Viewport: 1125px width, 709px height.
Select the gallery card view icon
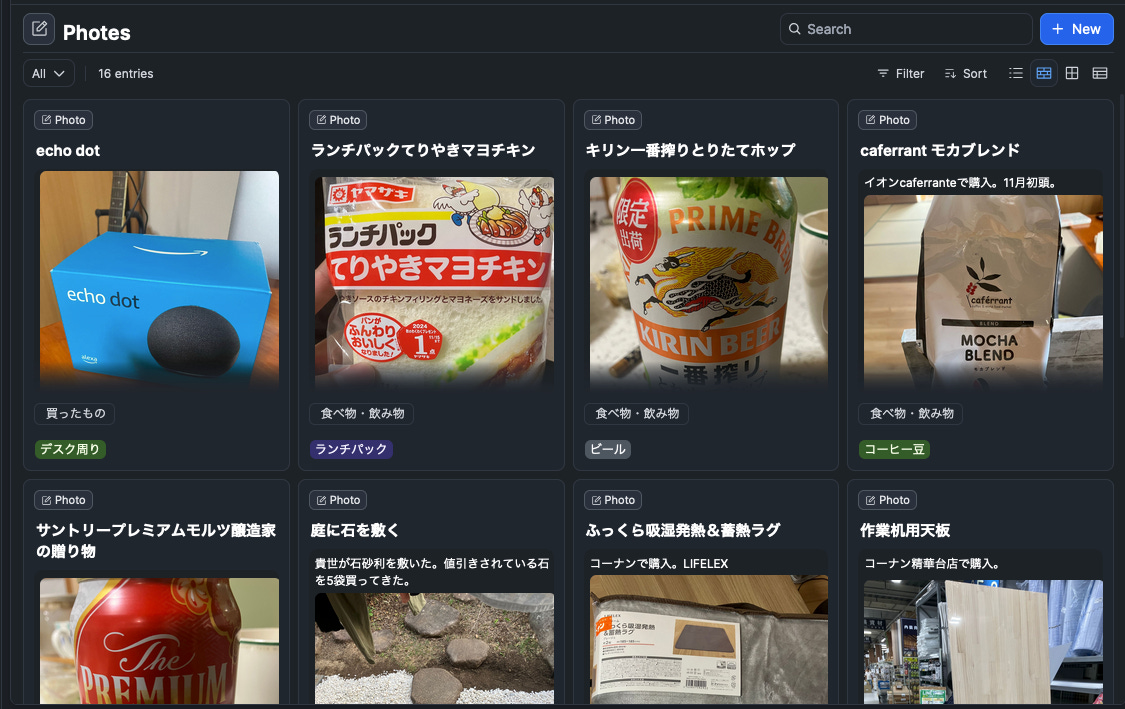1044,73
